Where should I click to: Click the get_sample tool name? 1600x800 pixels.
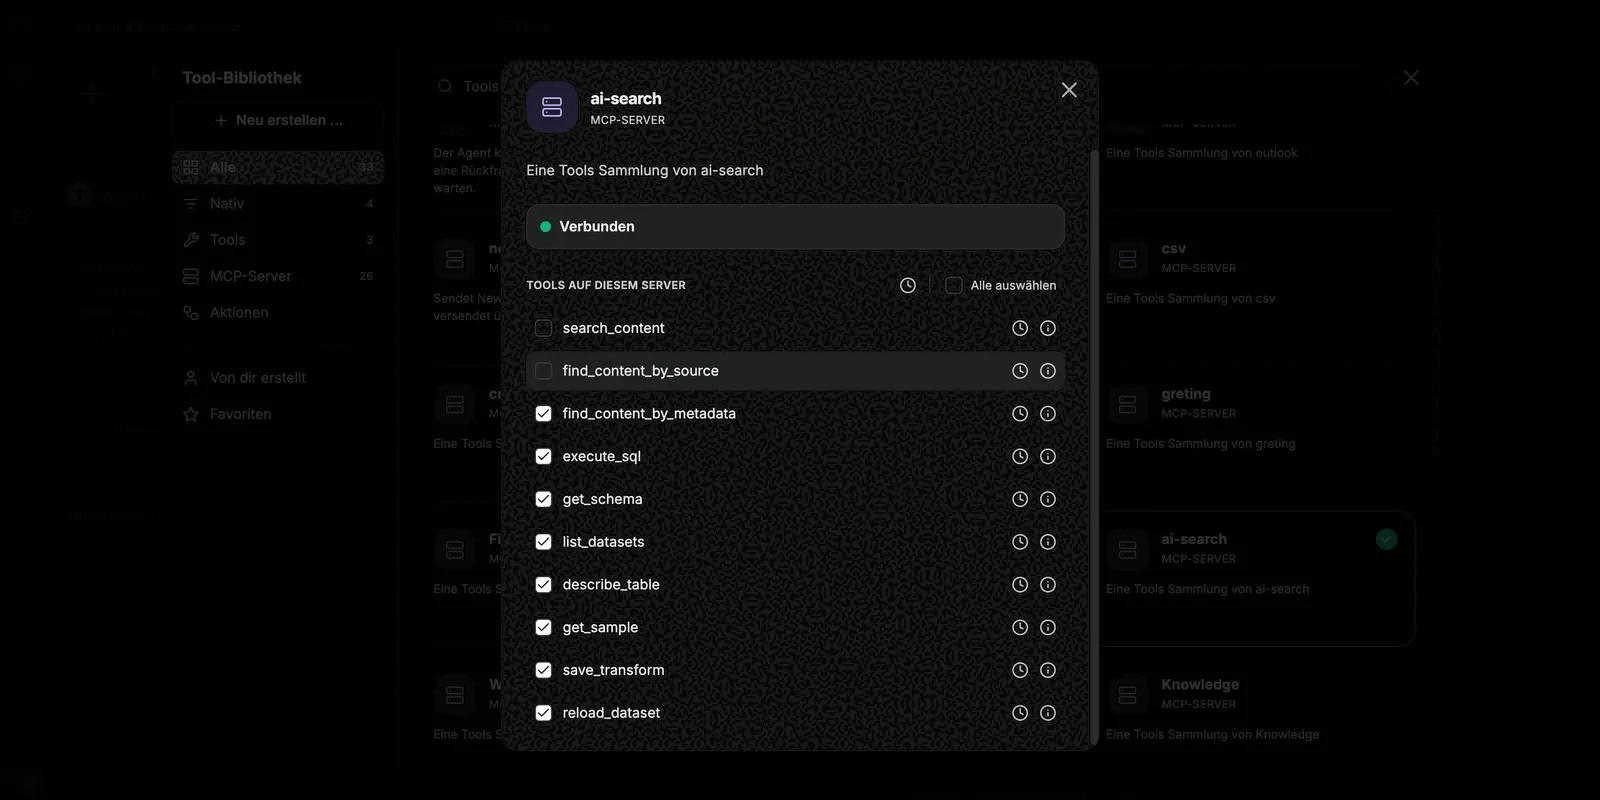600,628
